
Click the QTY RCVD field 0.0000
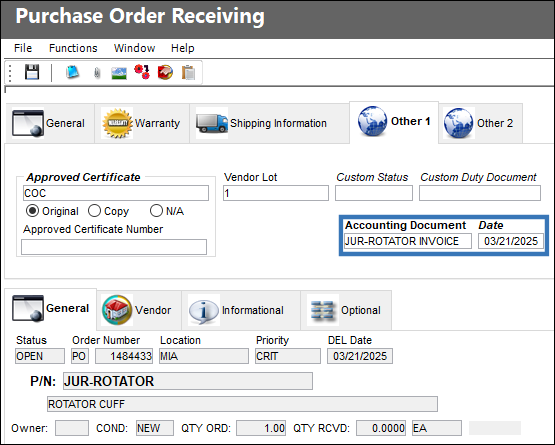pos(381,428)
